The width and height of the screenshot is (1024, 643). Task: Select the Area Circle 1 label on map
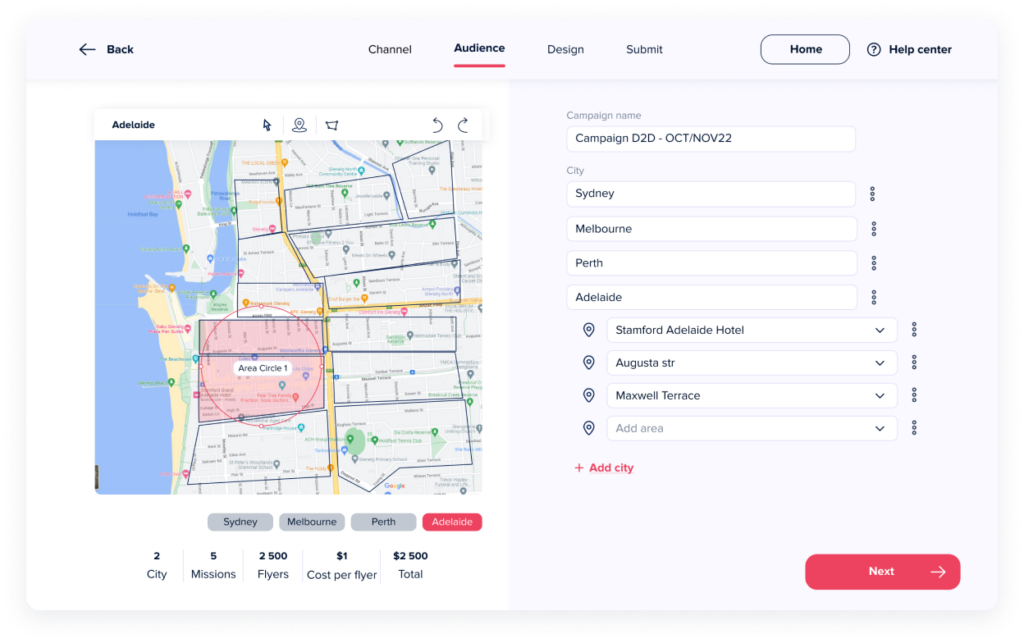tap(263, 368)
